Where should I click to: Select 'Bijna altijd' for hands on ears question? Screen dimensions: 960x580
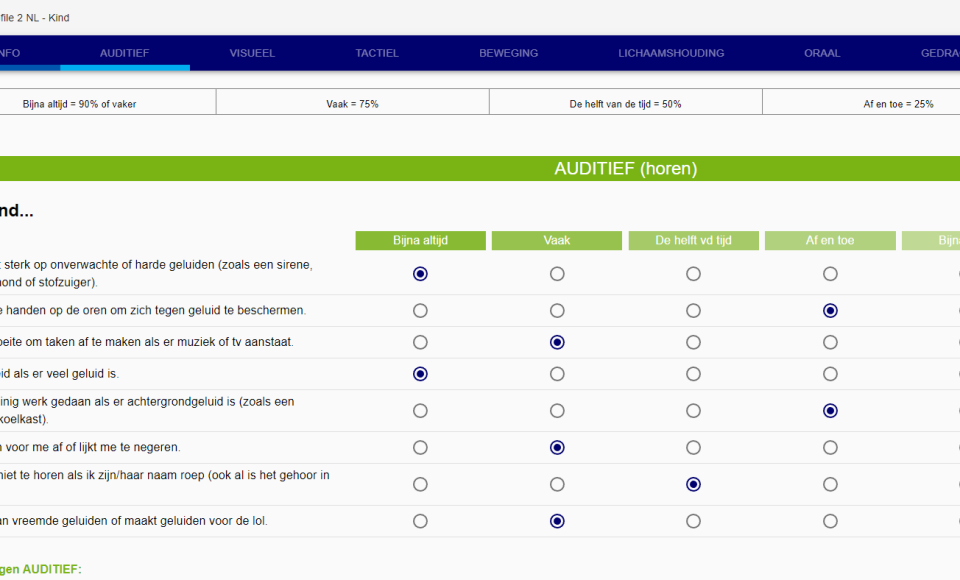pyautogui.click(x=420, y=311)
